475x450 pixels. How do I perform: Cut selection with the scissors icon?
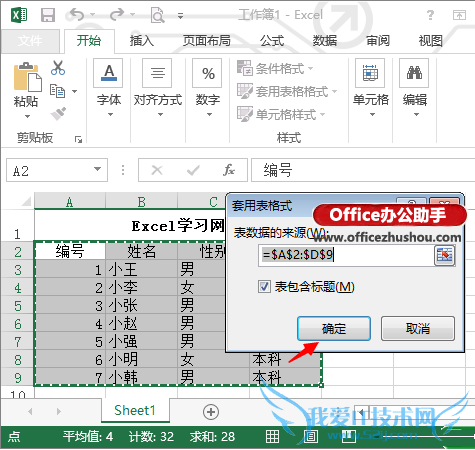(x=58, y=68)
